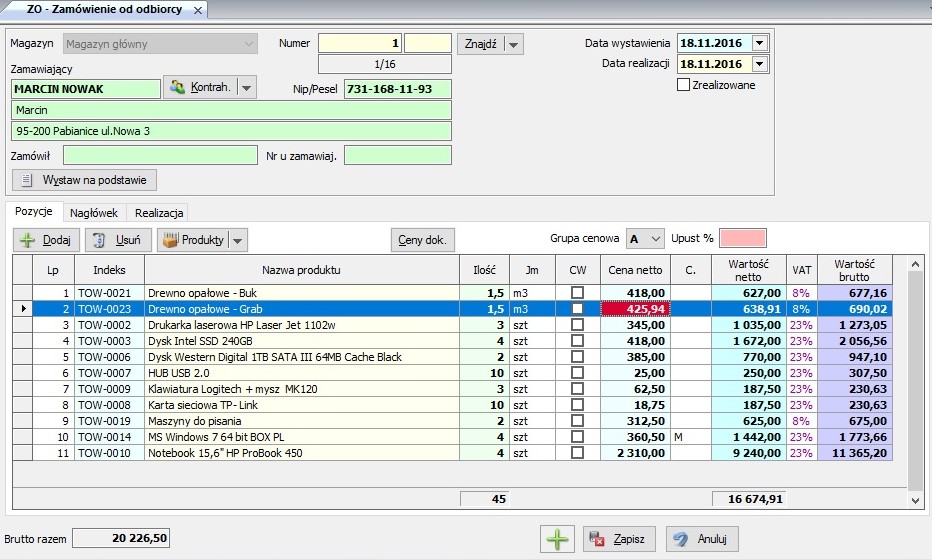Click the Anuluj undo arrow icon
The width and height of the screenshot is (932, 560).
(x=681, y=539)
